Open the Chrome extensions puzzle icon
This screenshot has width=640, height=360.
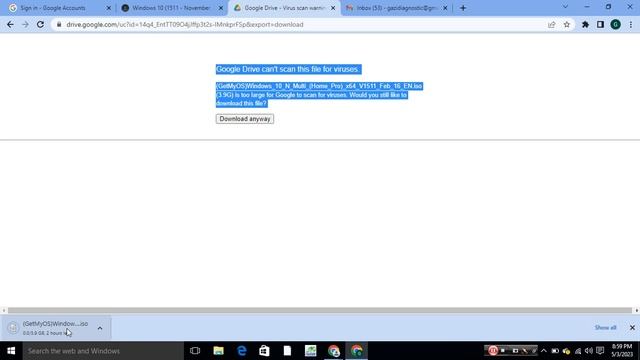pos(585,24)
